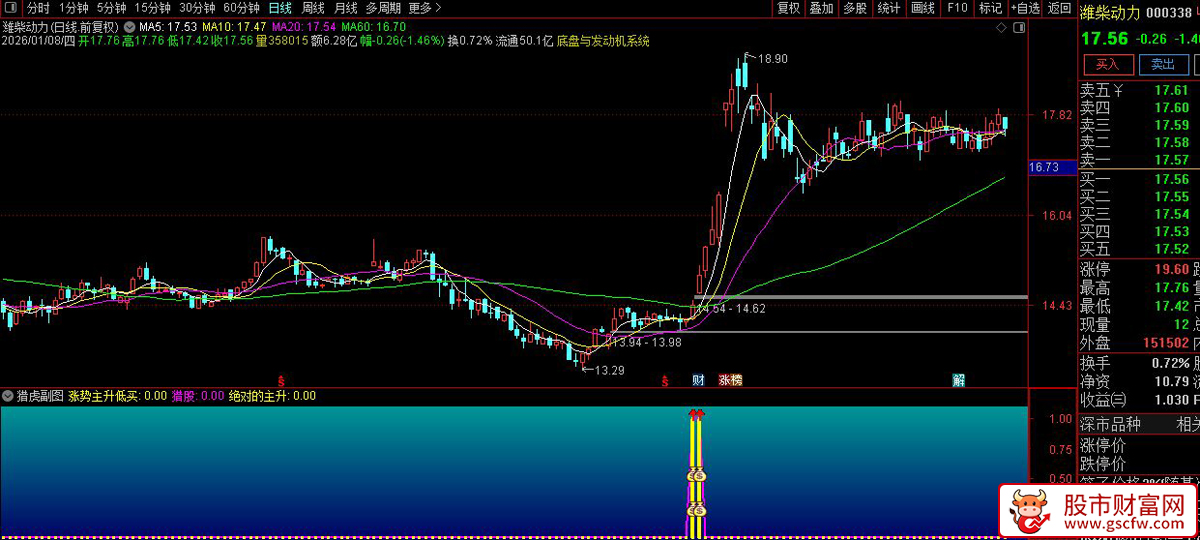Click the 卖三 price 17.59
Screen dimensions: 1200x540
point(1171,125)
